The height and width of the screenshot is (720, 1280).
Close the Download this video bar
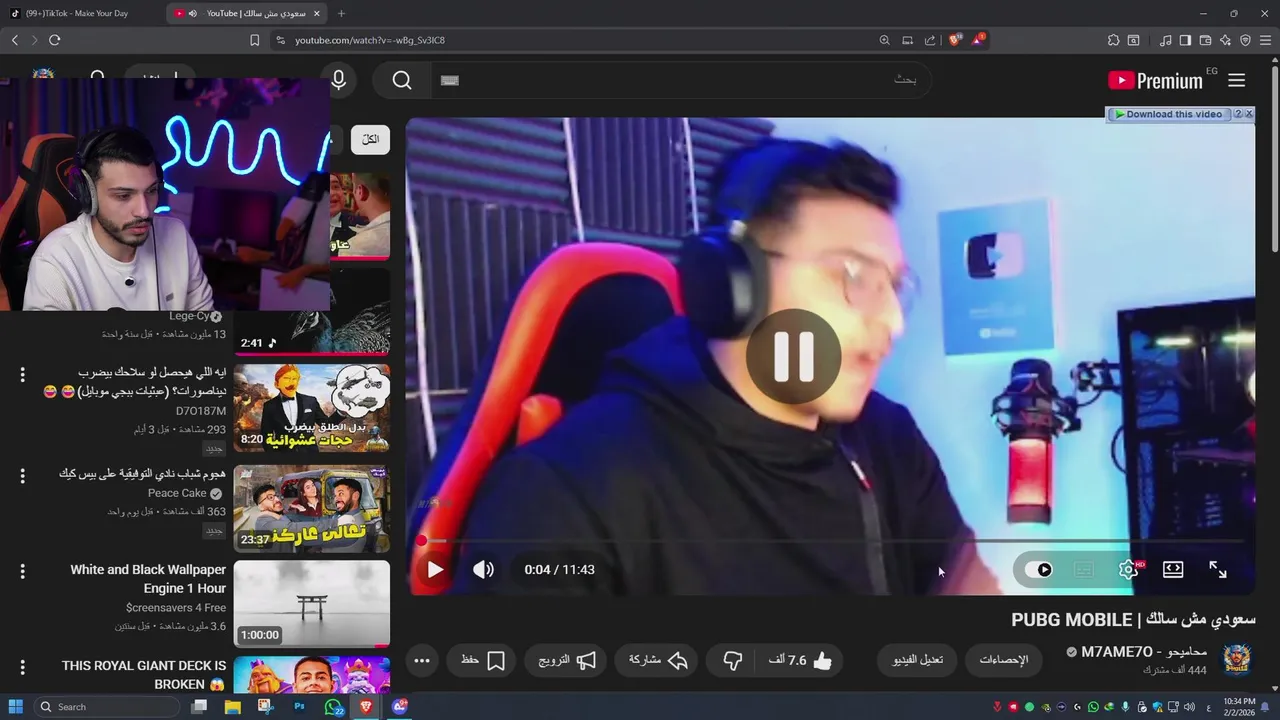(x=1249, y=114)
